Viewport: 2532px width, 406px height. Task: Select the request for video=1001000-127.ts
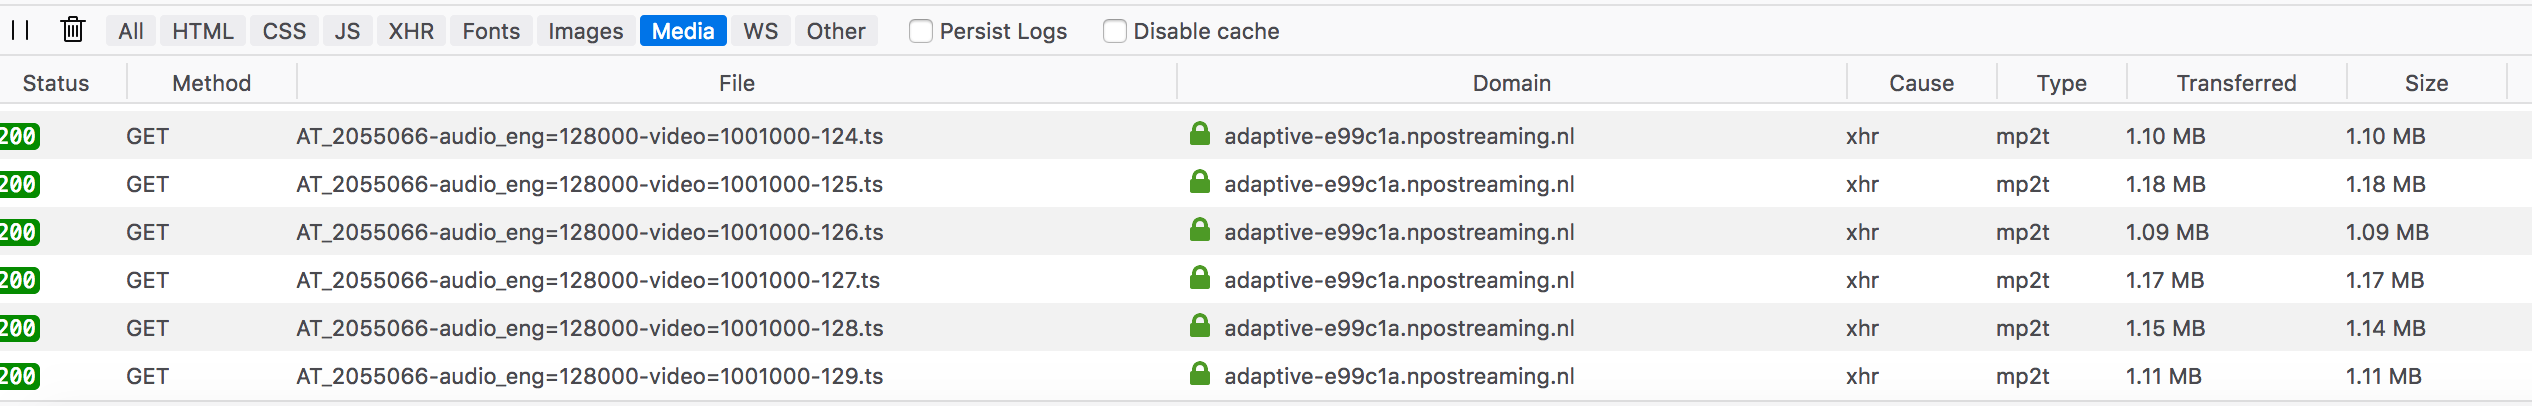[1266, 280]
